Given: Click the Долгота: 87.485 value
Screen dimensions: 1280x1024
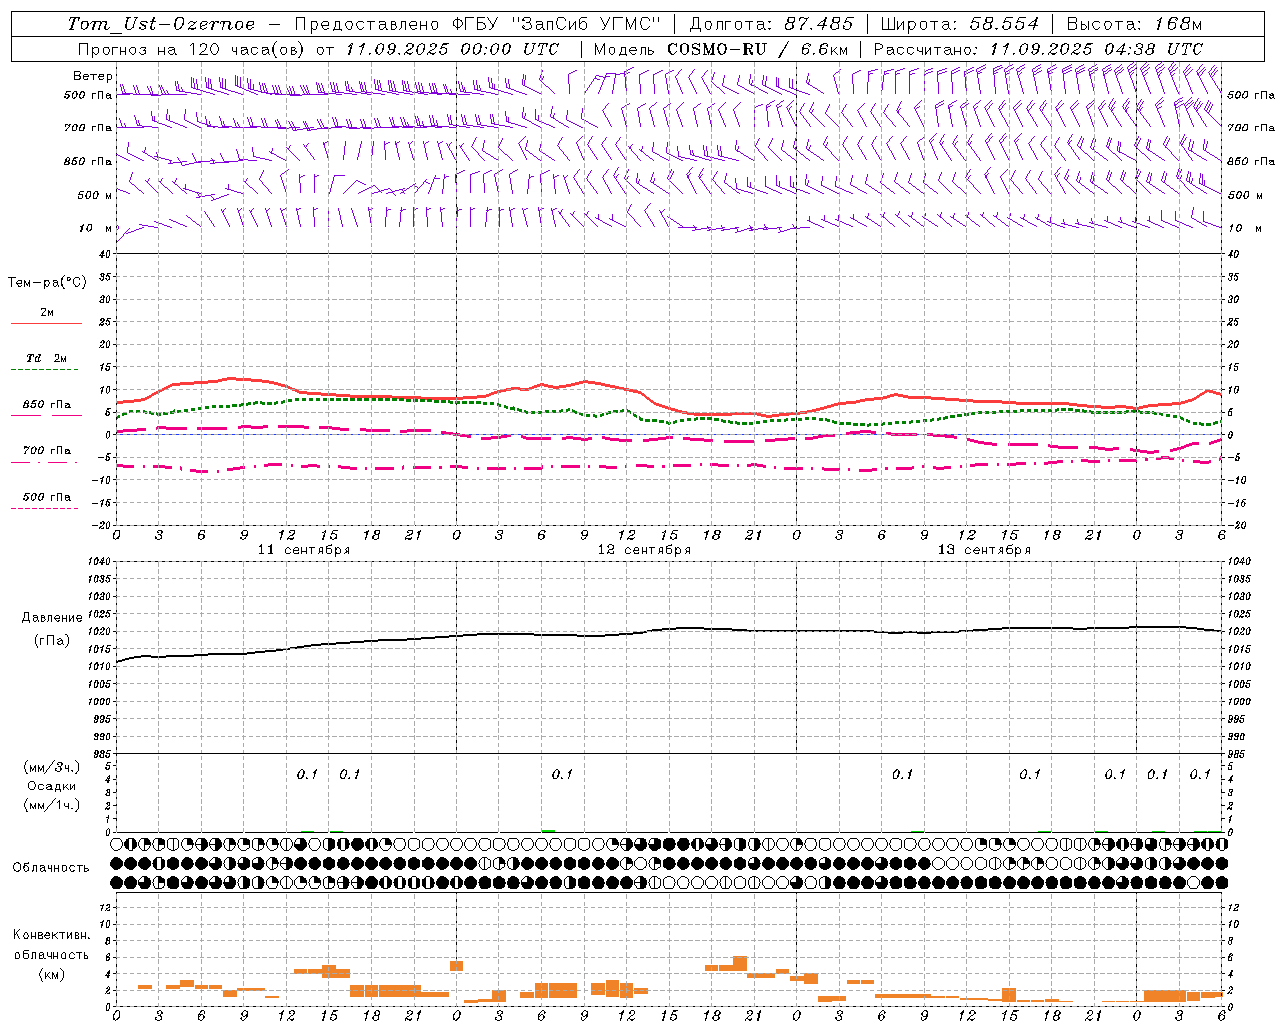Looking at the screenshot, I should 772,24.
